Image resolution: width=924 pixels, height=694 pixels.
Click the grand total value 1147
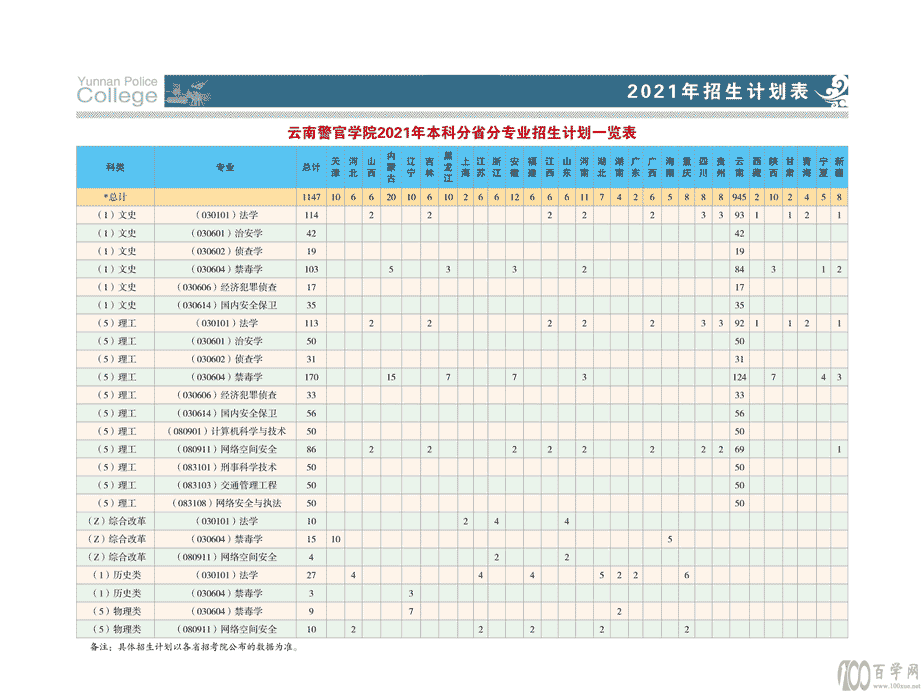click(311, 197)
